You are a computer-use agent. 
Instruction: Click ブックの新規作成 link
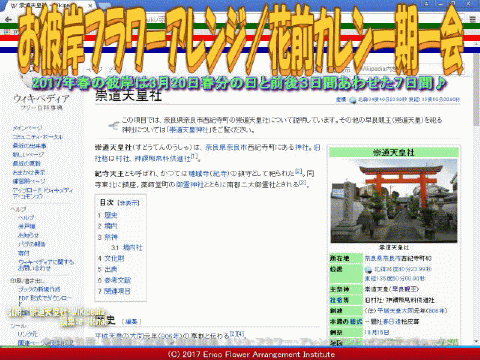tap(39, 289)
